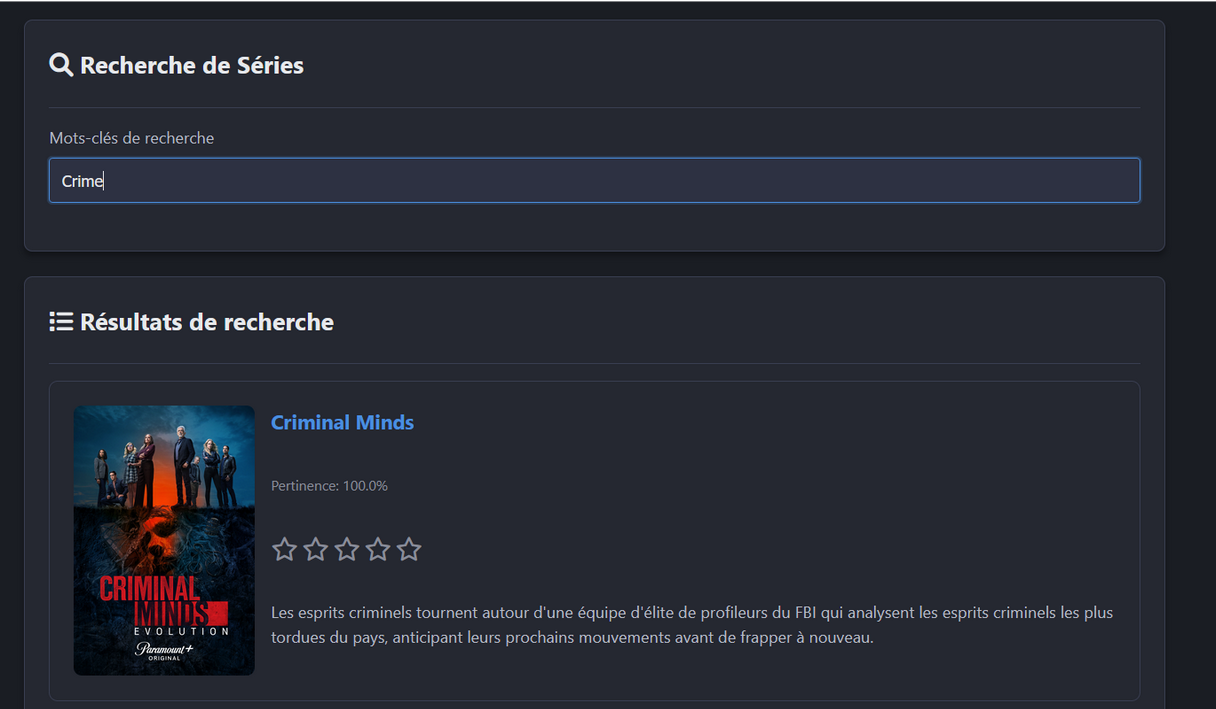
Task: Focus the Mots-clés de recherche input
Action: (594, 180)
